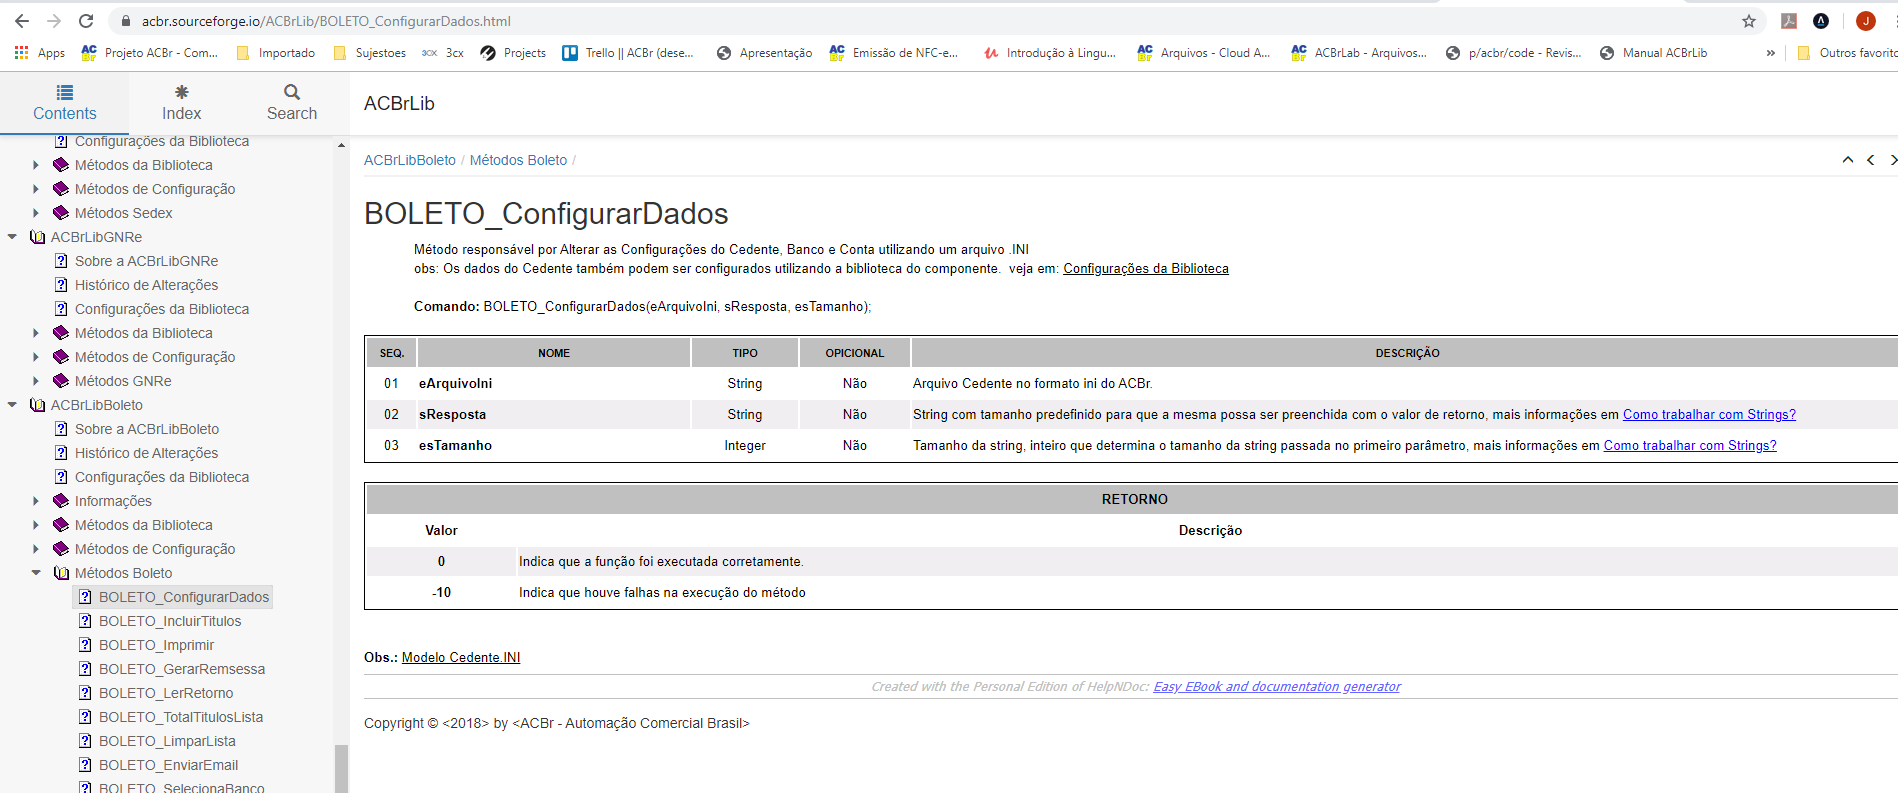Switch to the Search tab
This screenshot has height=793, width=1898.
point(292,103)
